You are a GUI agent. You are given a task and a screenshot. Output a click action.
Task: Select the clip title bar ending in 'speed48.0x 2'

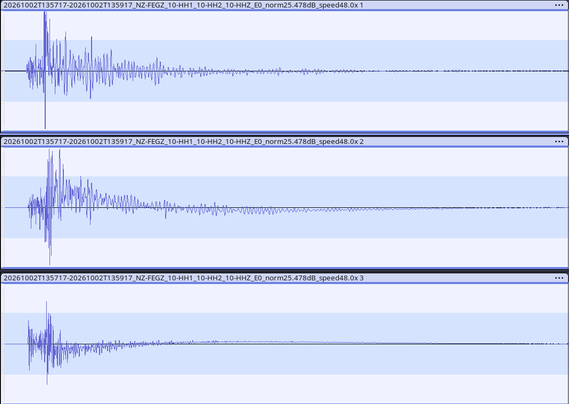(x=284, y=142)
